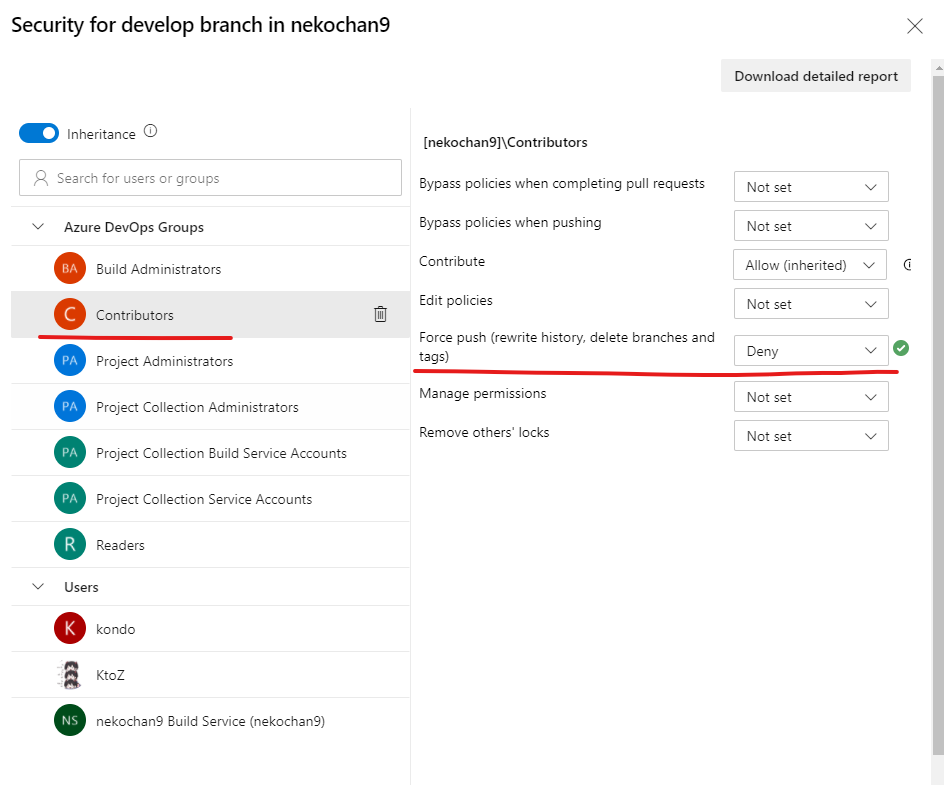
Task: Click the Contributors orange C avatar
Action: tap(70, 314)
